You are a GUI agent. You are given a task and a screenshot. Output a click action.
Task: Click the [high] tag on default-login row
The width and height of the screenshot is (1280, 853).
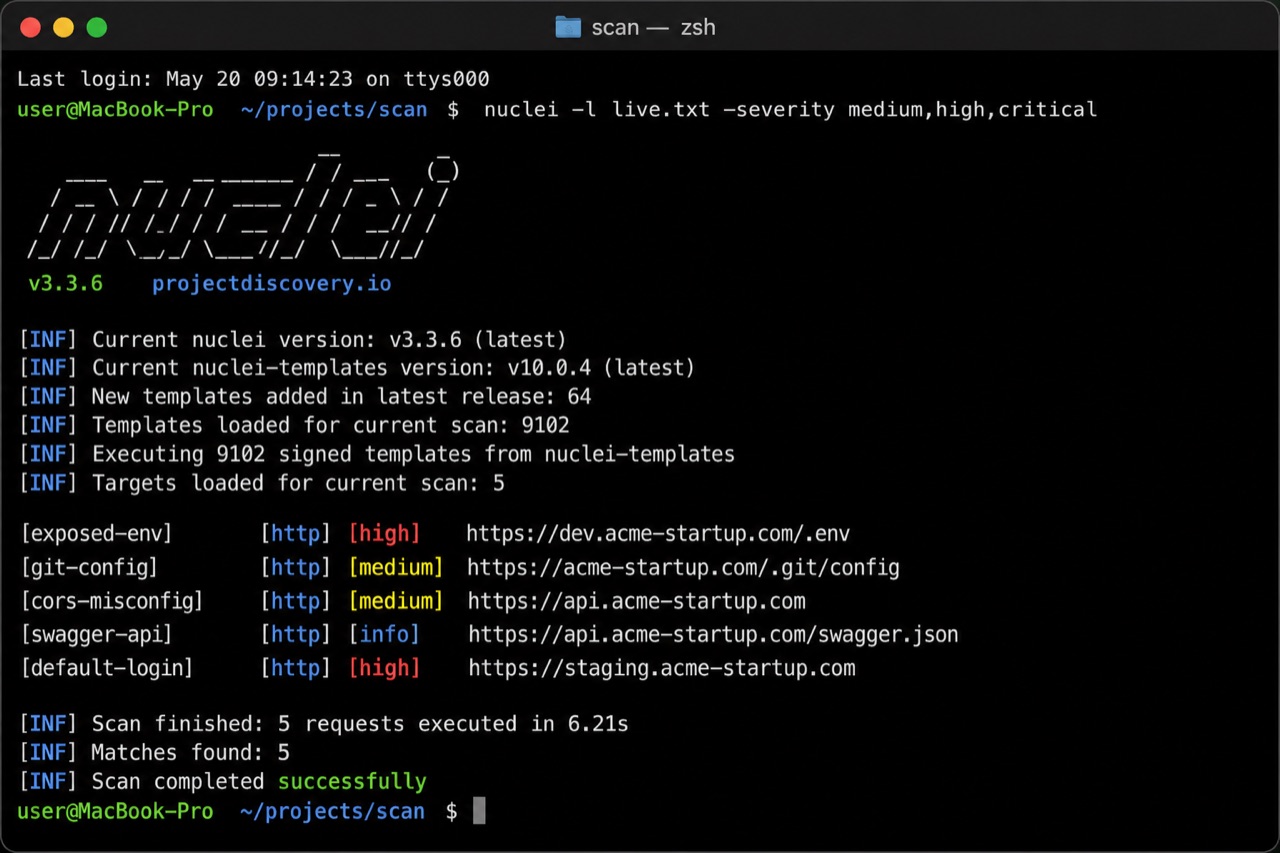point(384,668)
